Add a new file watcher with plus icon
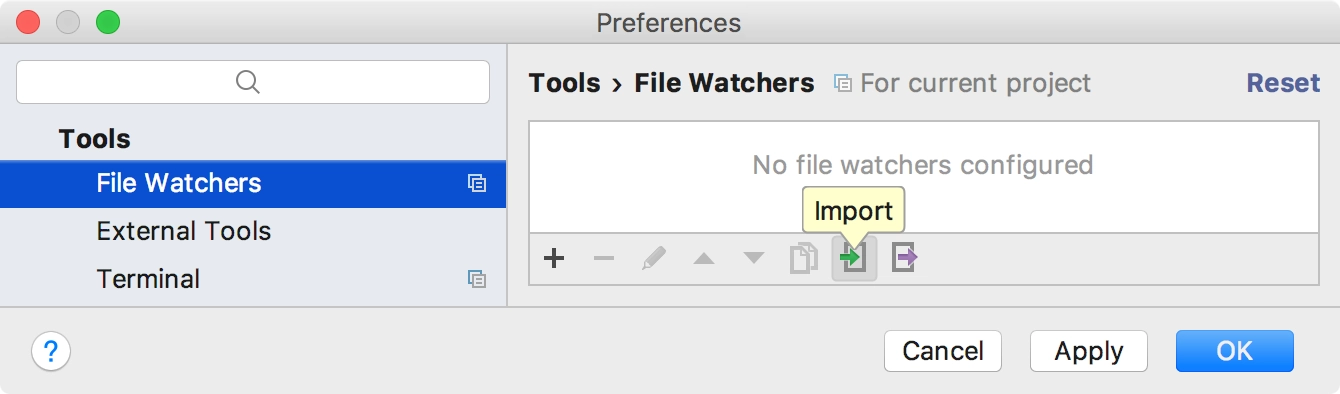This screenshot has width=1340, height=394. point(554,259)
